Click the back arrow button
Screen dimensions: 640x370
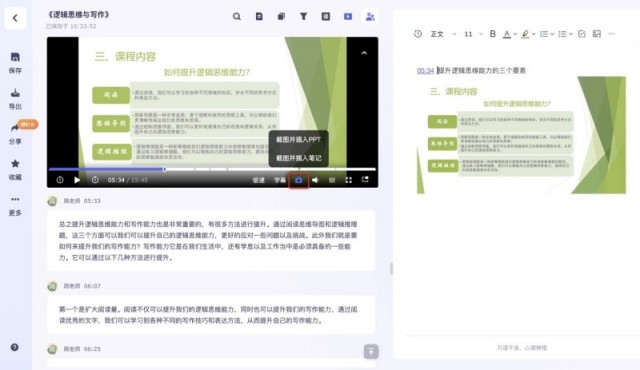[x=15, y=18]
